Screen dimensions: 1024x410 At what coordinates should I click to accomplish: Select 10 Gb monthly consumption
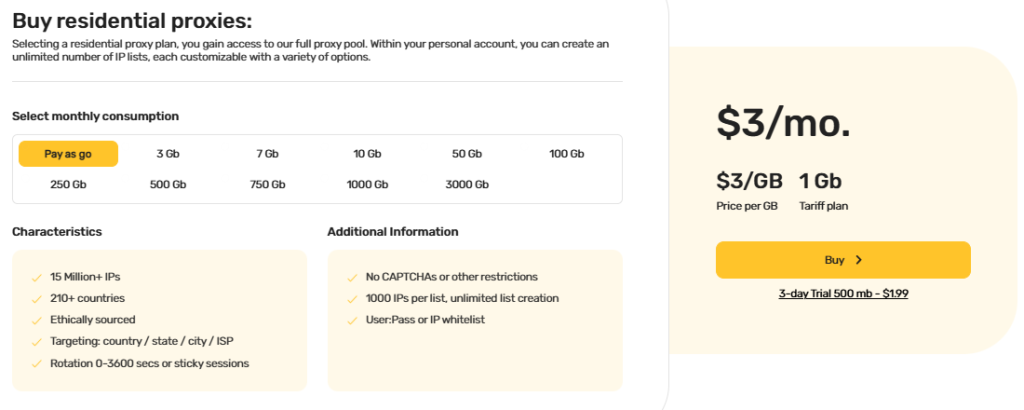[367, 154]
